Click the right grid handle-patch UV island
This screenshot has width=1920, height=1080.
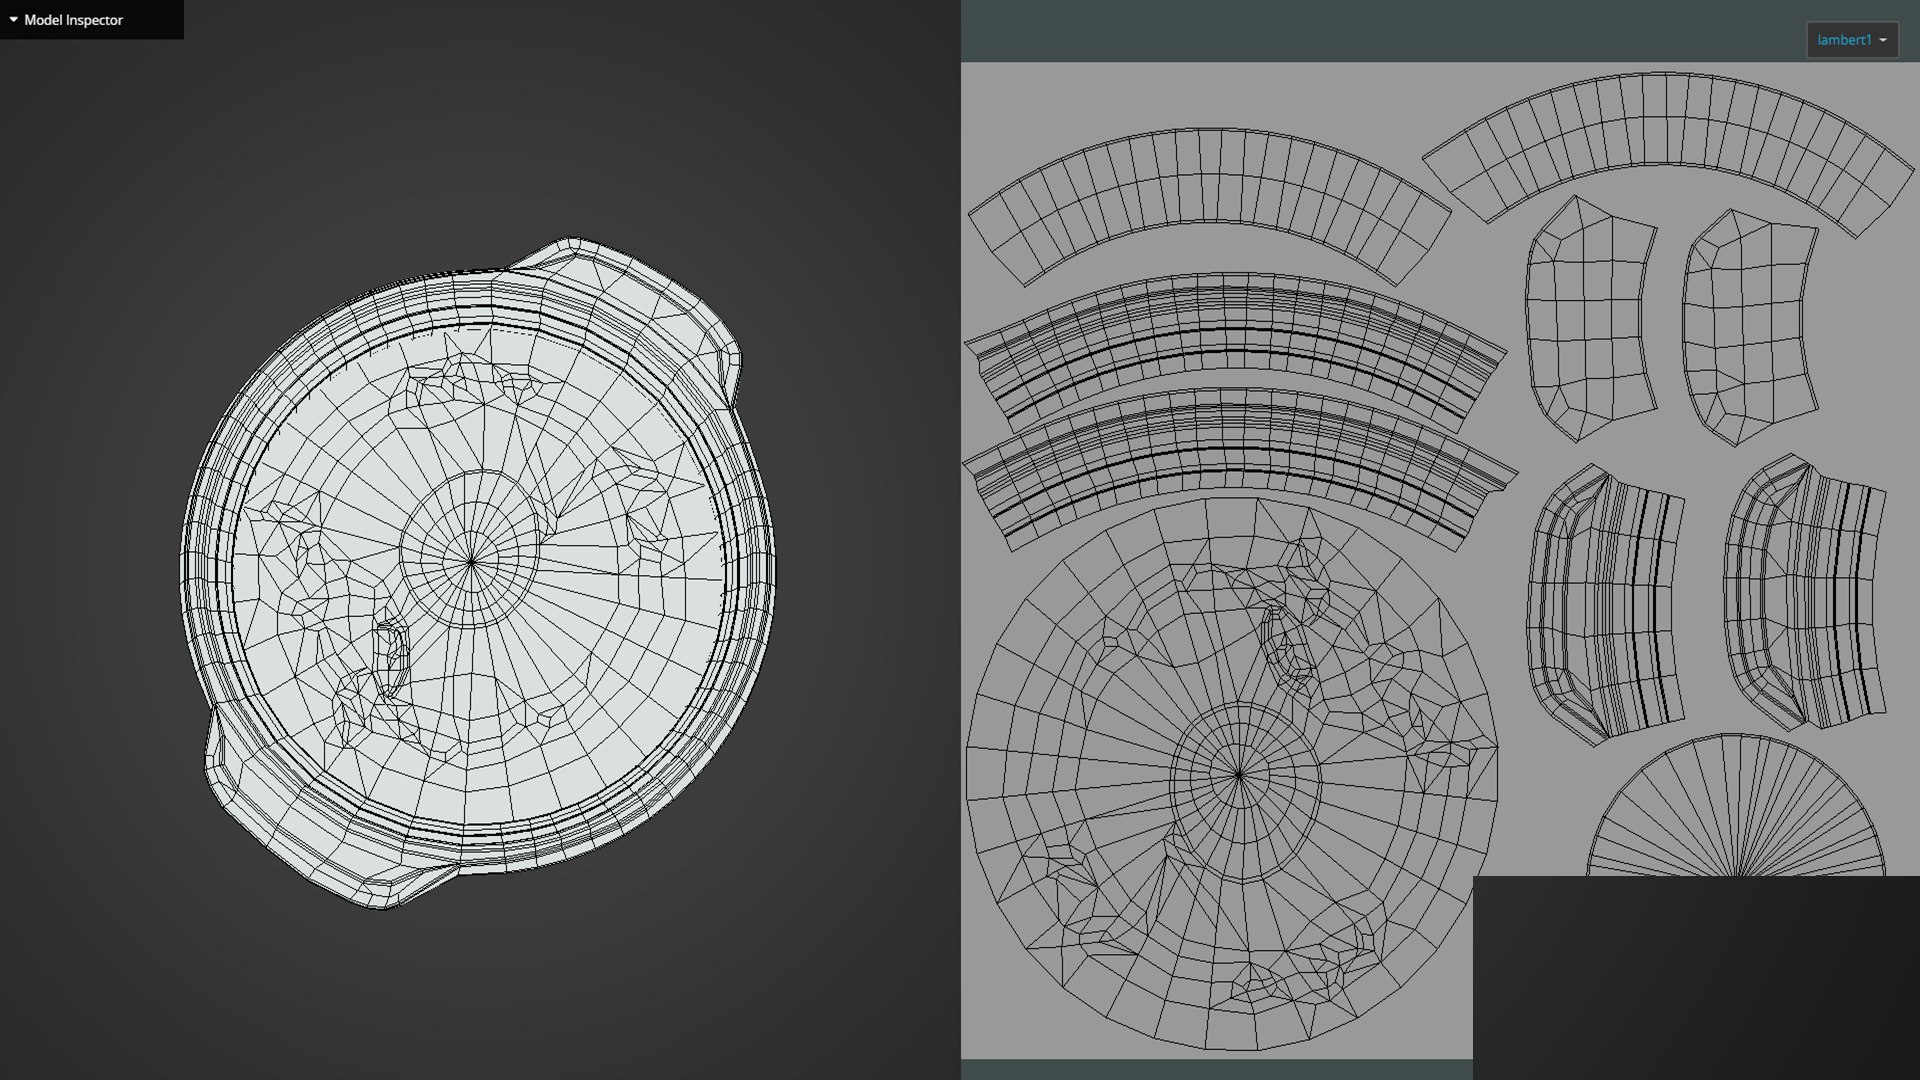(x=1750, y=325)
